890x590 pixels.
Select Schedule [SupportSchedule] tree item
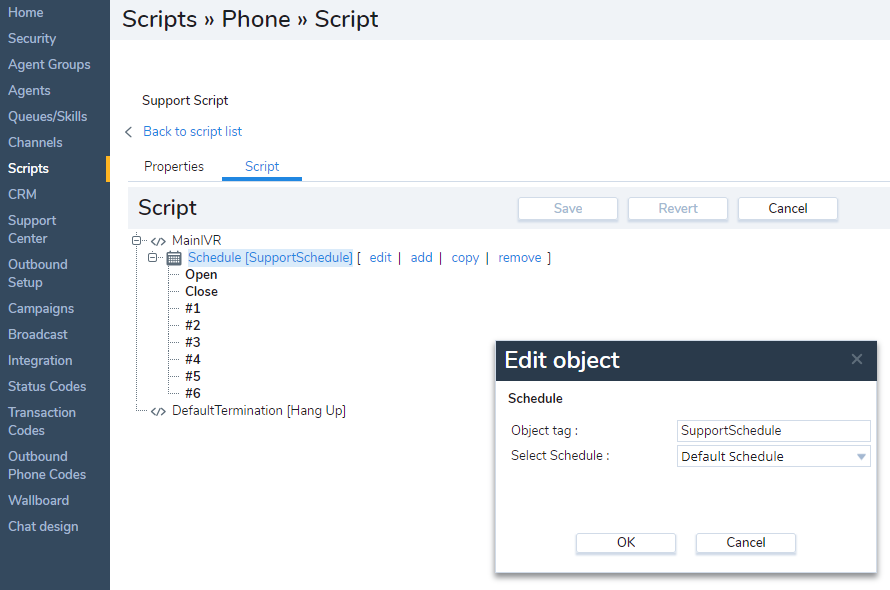(x=270, y=258)
